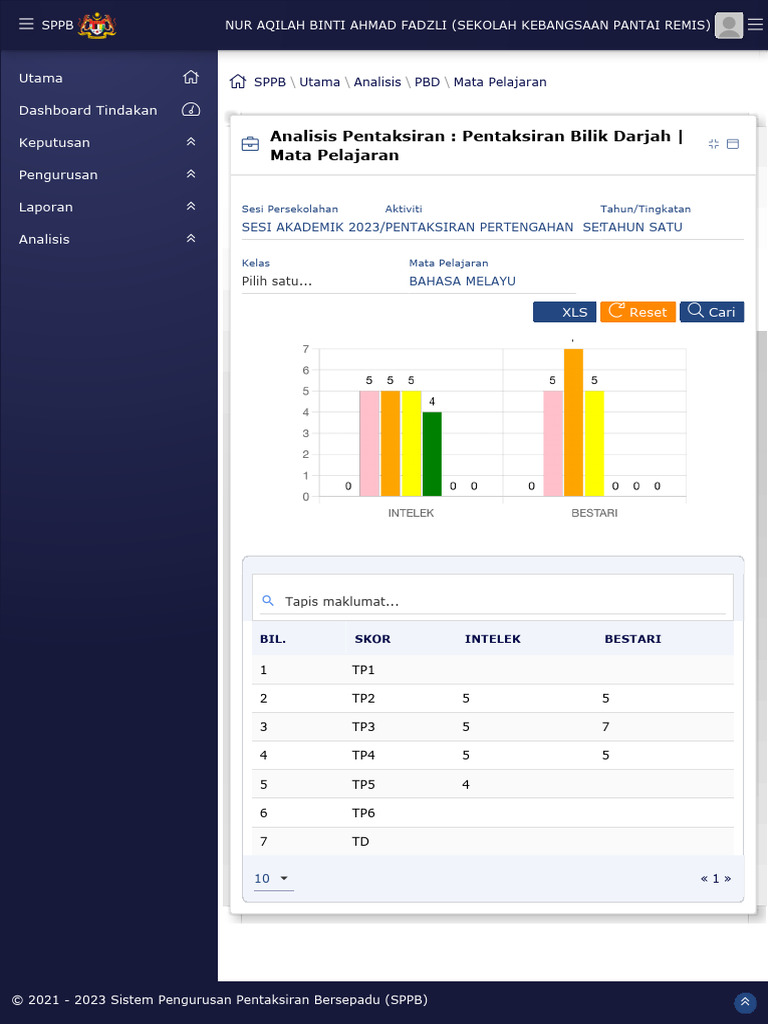Viewport: 768px width, 1024px height.
Task: Open the Mata Pelajaran Bahasa Melayu dropdown
Action: [492, 281]
